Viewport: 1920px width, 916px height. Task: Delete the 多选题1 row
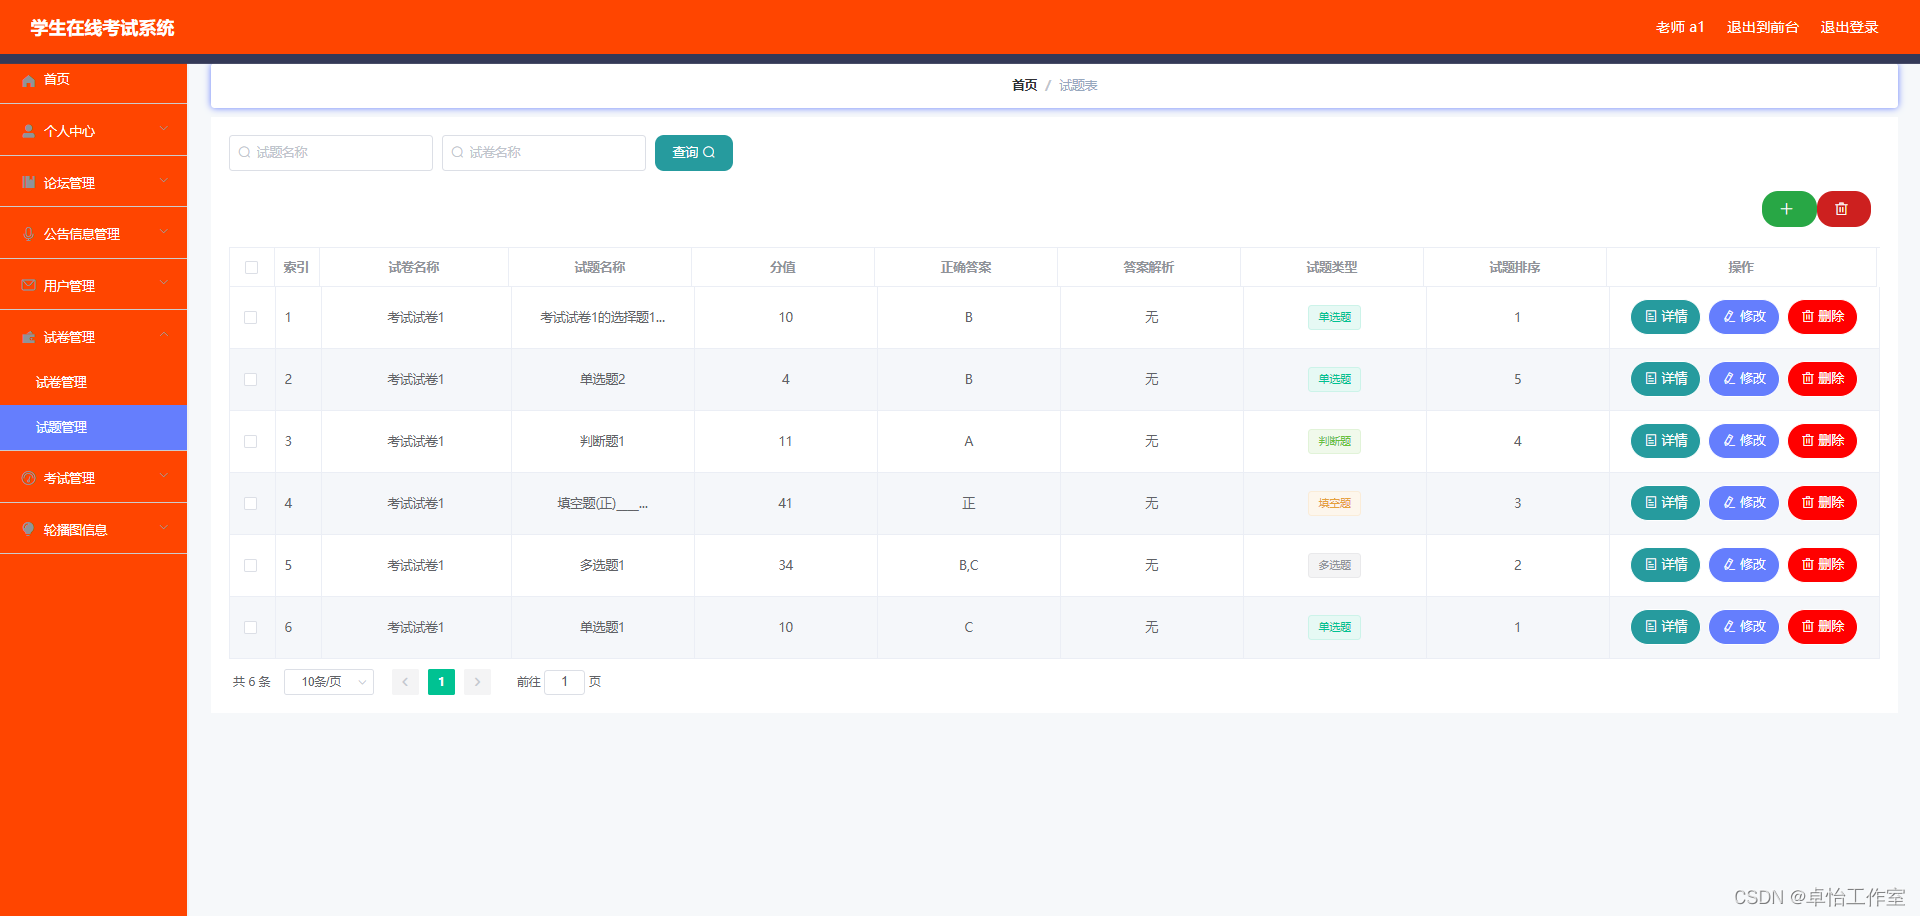point(1822,565)
